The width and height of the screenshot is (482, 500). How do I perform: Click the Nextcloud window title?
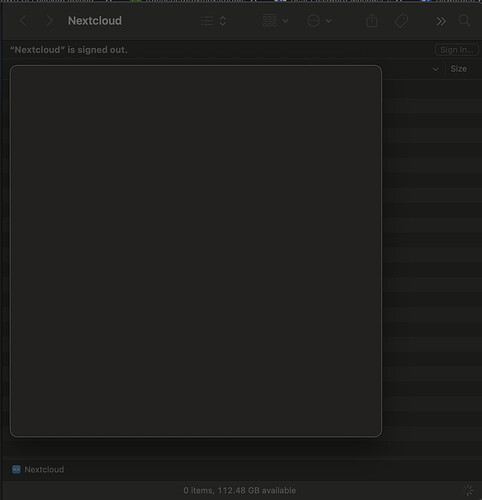click(x=95, y=21)
